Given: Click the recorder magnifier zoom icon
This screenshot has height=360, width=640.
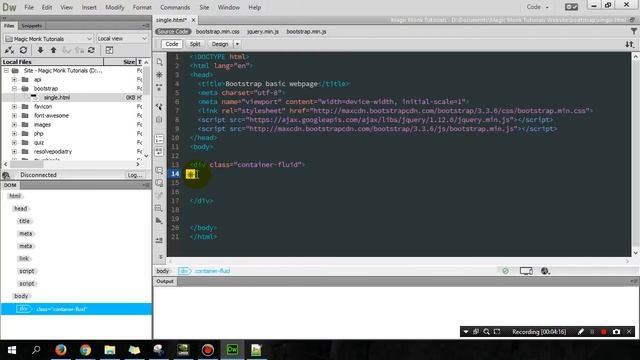Looking at the screenshot, I should click(x=487, y=332).
